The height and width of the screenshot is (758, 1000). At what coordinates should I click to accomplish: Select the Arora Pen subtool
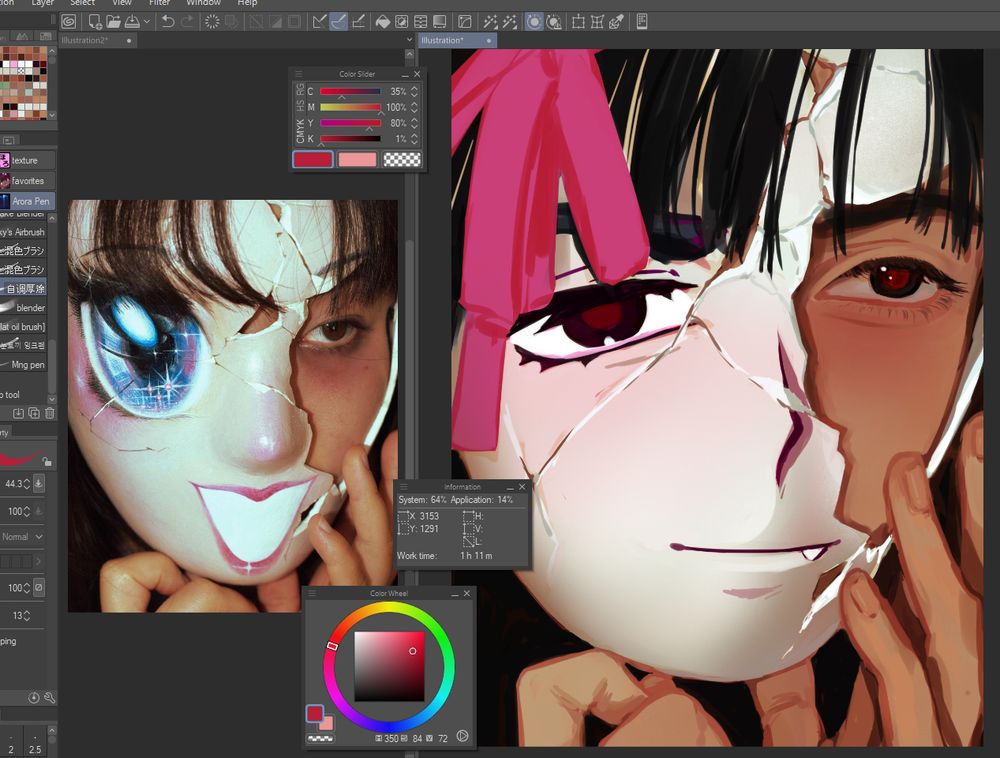coord(30,201)
